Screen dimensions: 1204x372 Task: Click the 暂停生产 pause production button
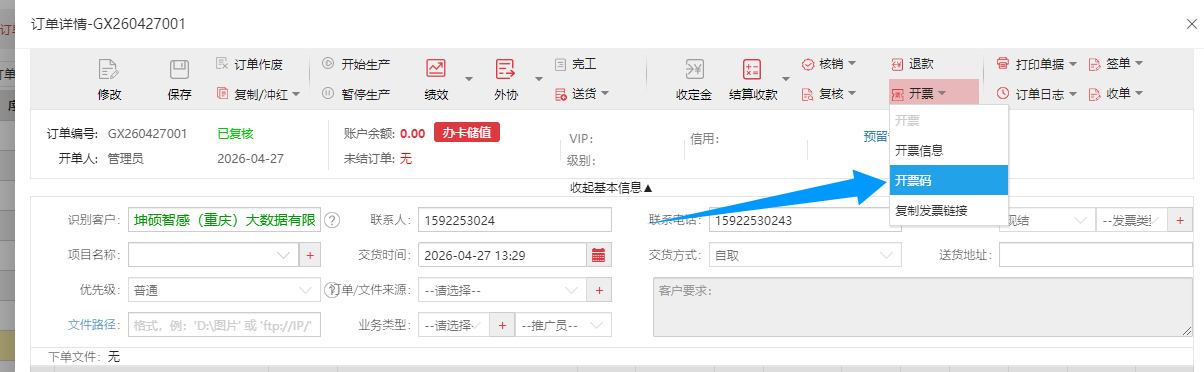356,94
